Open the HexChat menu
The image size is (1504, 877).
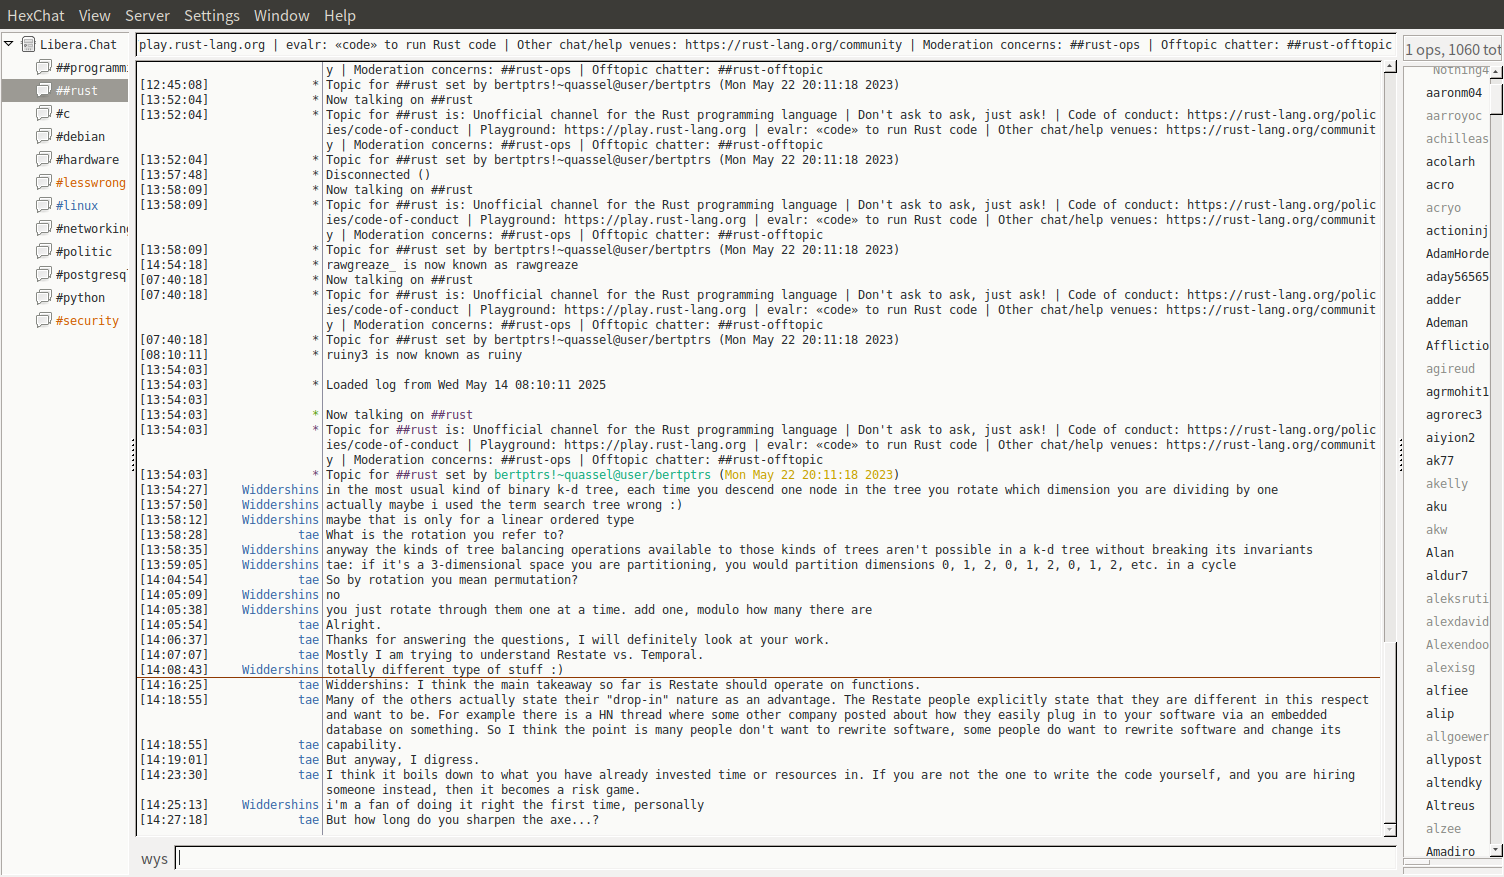click(35, 15)
